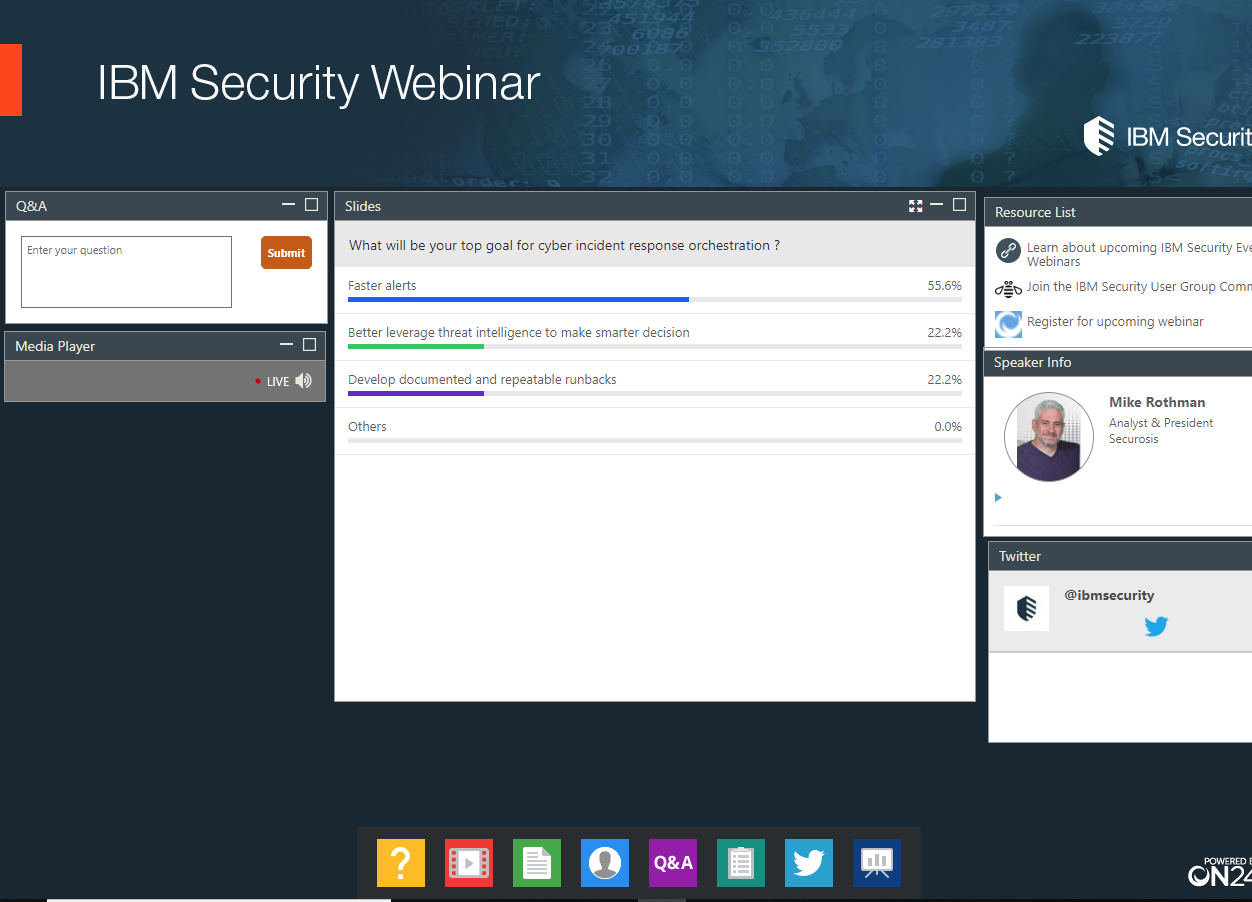Screen dimensions: 1252x902
Task: Open the purple Q&A dock icon
Action: [673, 862]
